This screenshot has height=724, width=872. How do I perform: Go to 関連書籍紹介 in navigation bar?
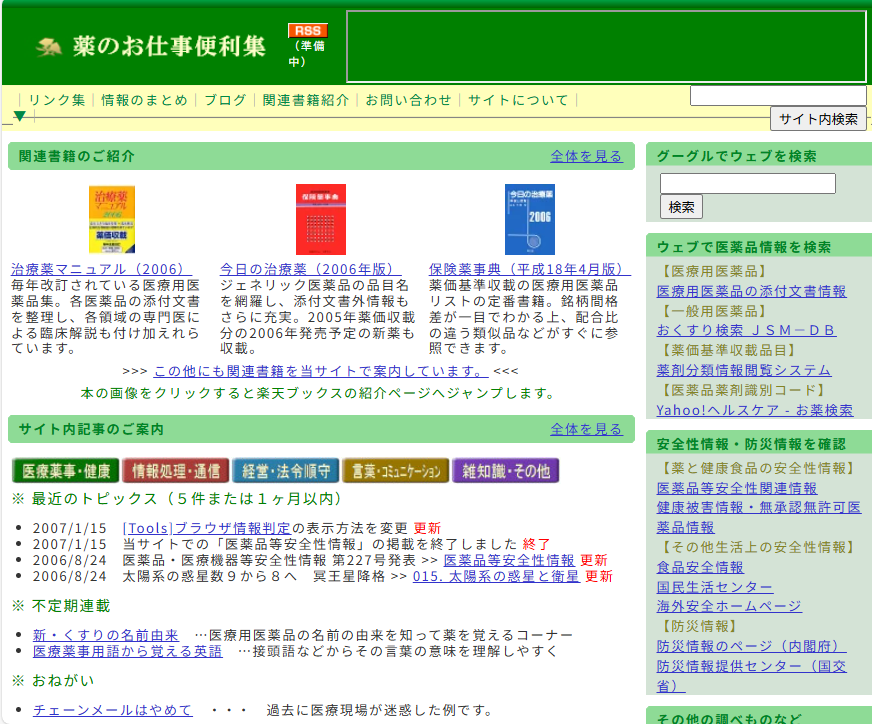tap(306, 100)
